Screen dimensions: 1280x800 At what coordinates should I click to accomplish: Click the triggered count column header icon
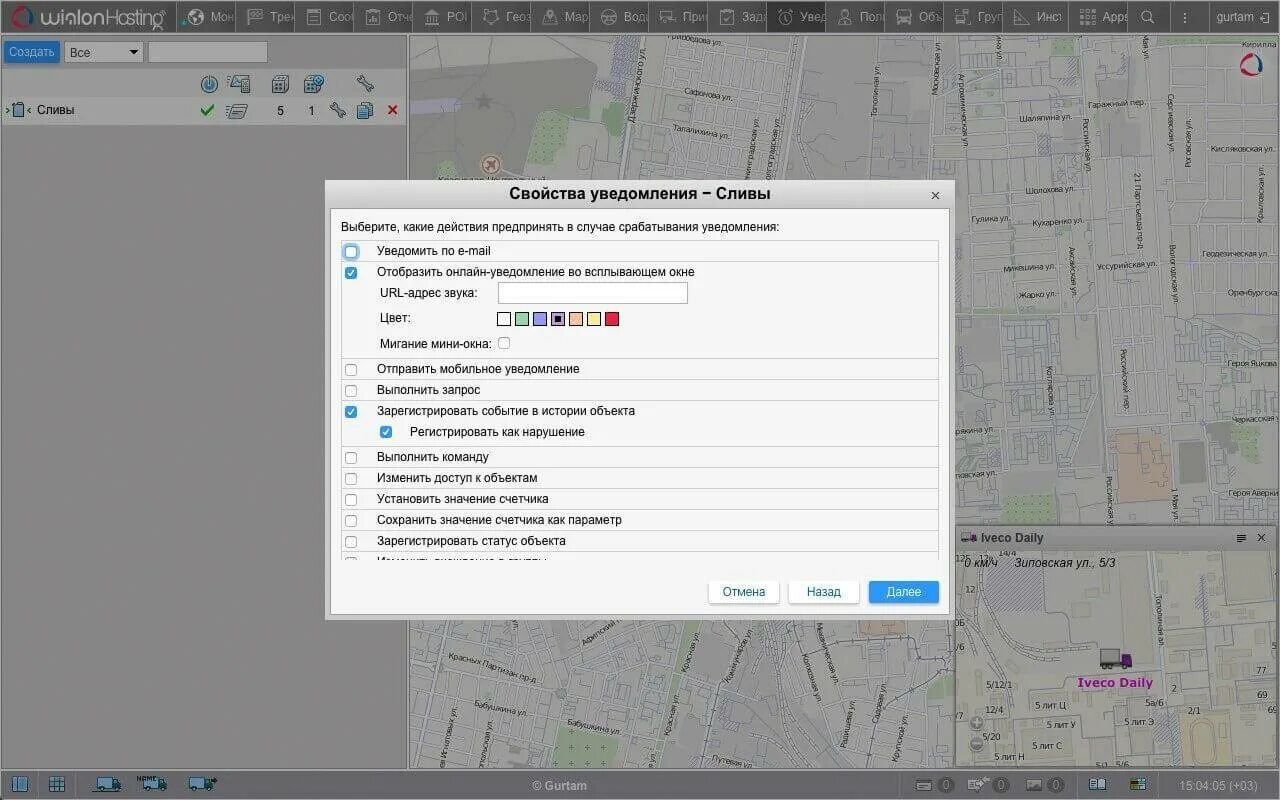pyautogui.click(x=313, y=84)
